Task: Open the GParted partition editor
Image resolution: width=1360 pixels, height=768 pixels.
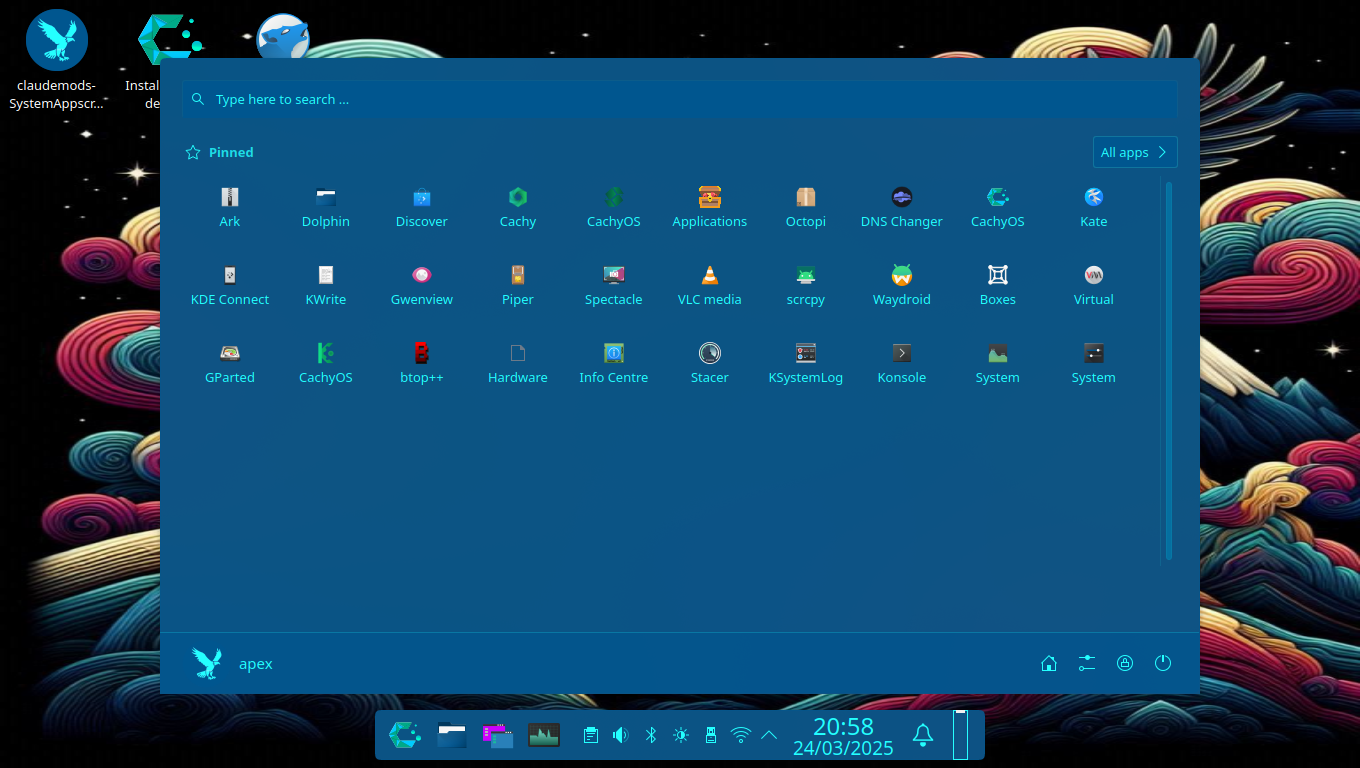Action: [230, 363]
